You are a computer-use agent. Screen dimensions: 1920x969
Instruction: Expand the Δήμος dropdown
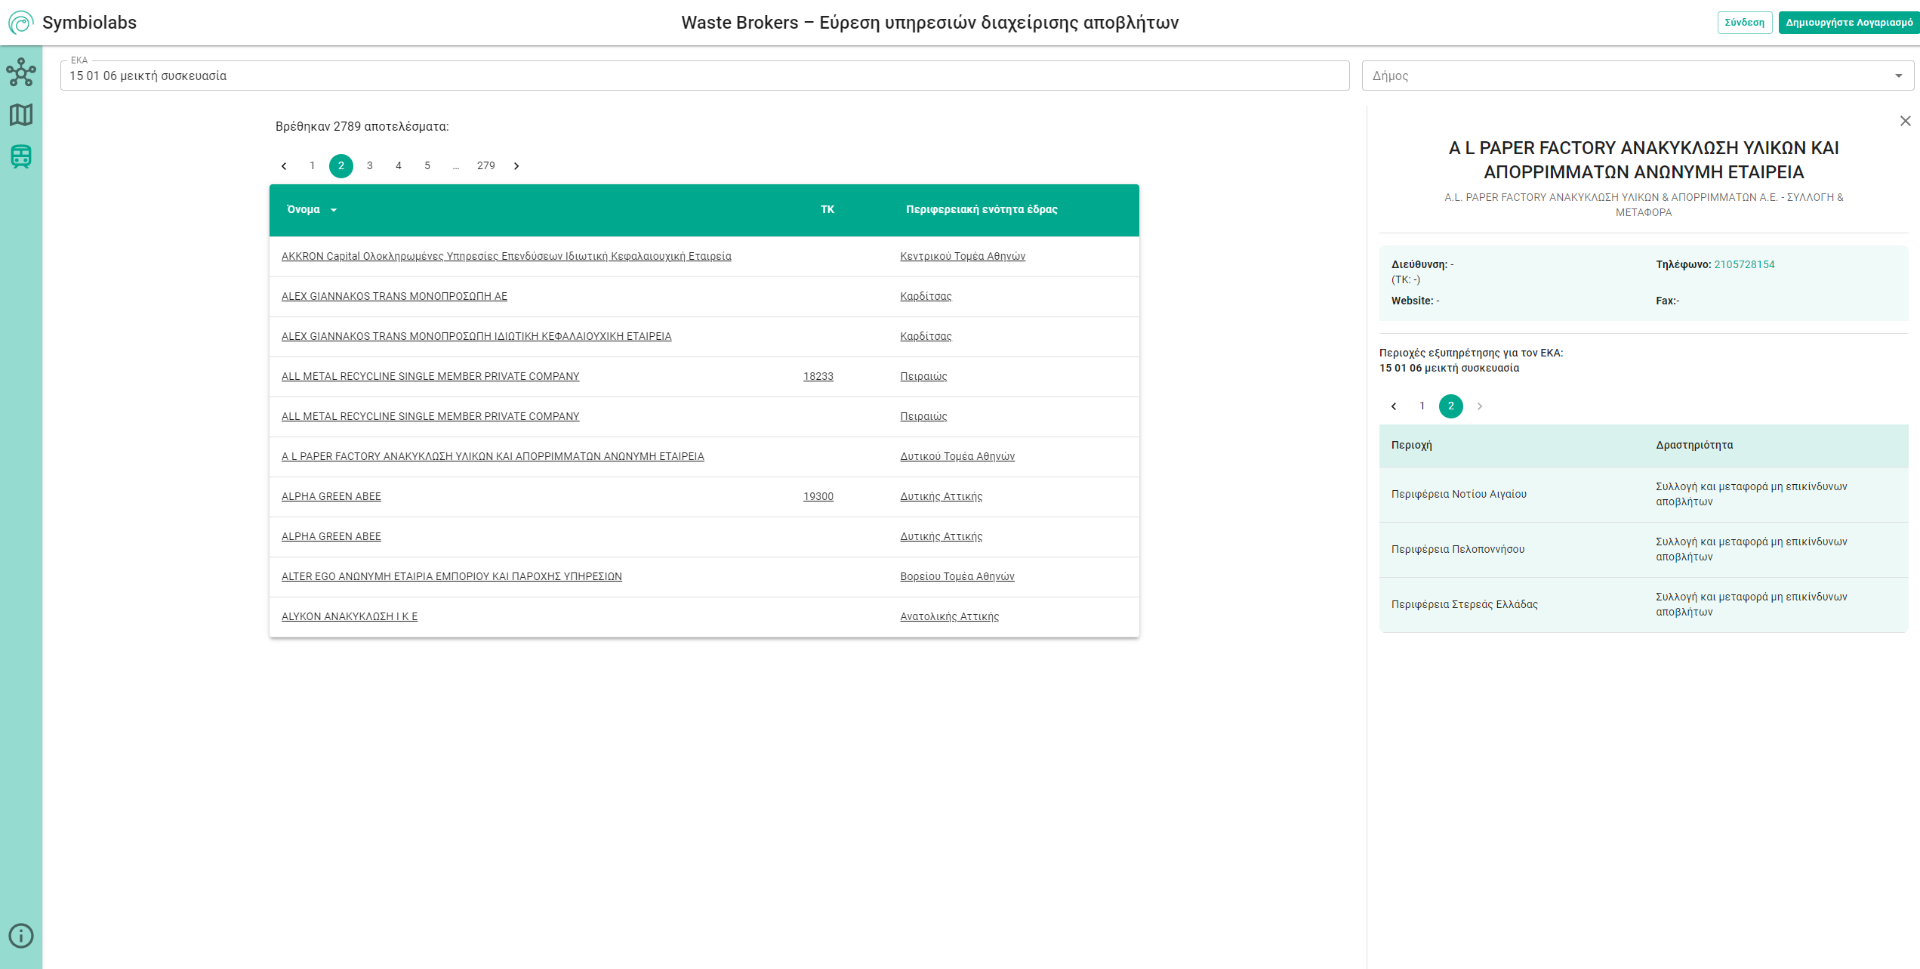coord(1898,76)
